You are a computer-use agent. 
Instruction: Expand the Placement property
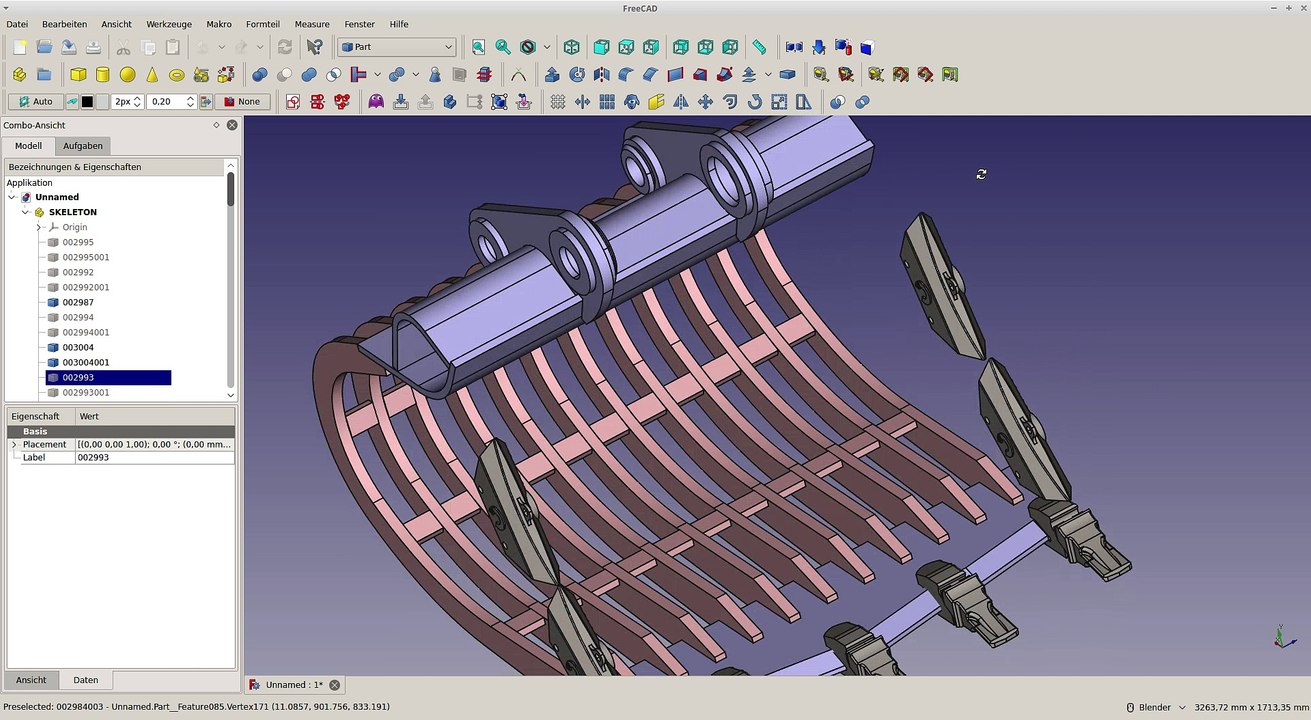(14, 444)
